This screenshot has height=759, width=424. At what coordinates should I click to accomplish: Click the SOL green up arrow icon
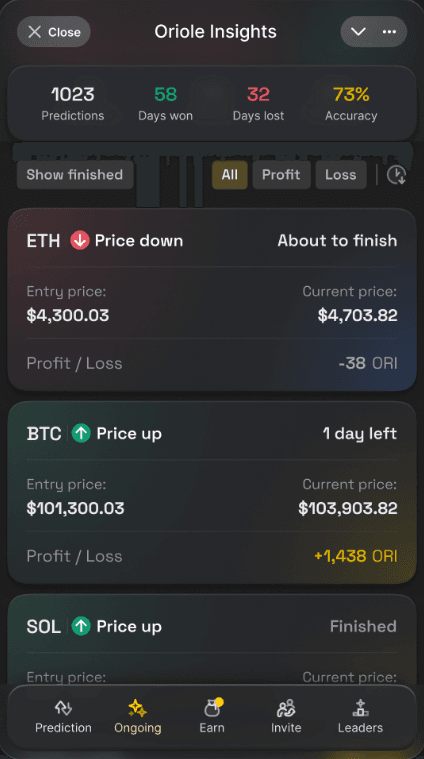81,626
